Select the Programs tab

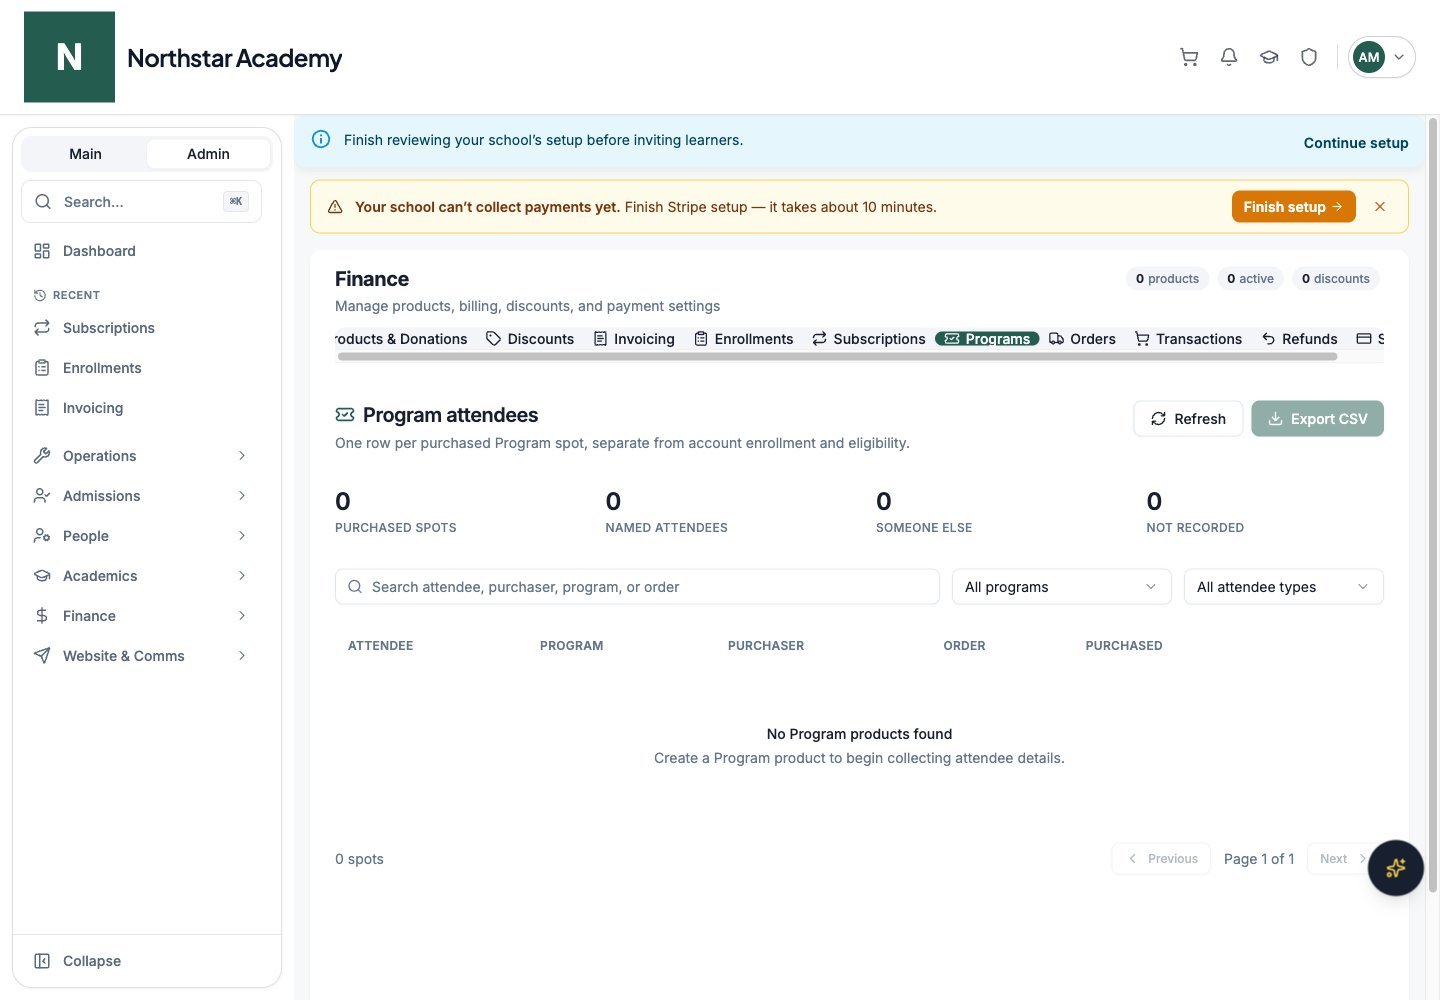tap(987, 339)
